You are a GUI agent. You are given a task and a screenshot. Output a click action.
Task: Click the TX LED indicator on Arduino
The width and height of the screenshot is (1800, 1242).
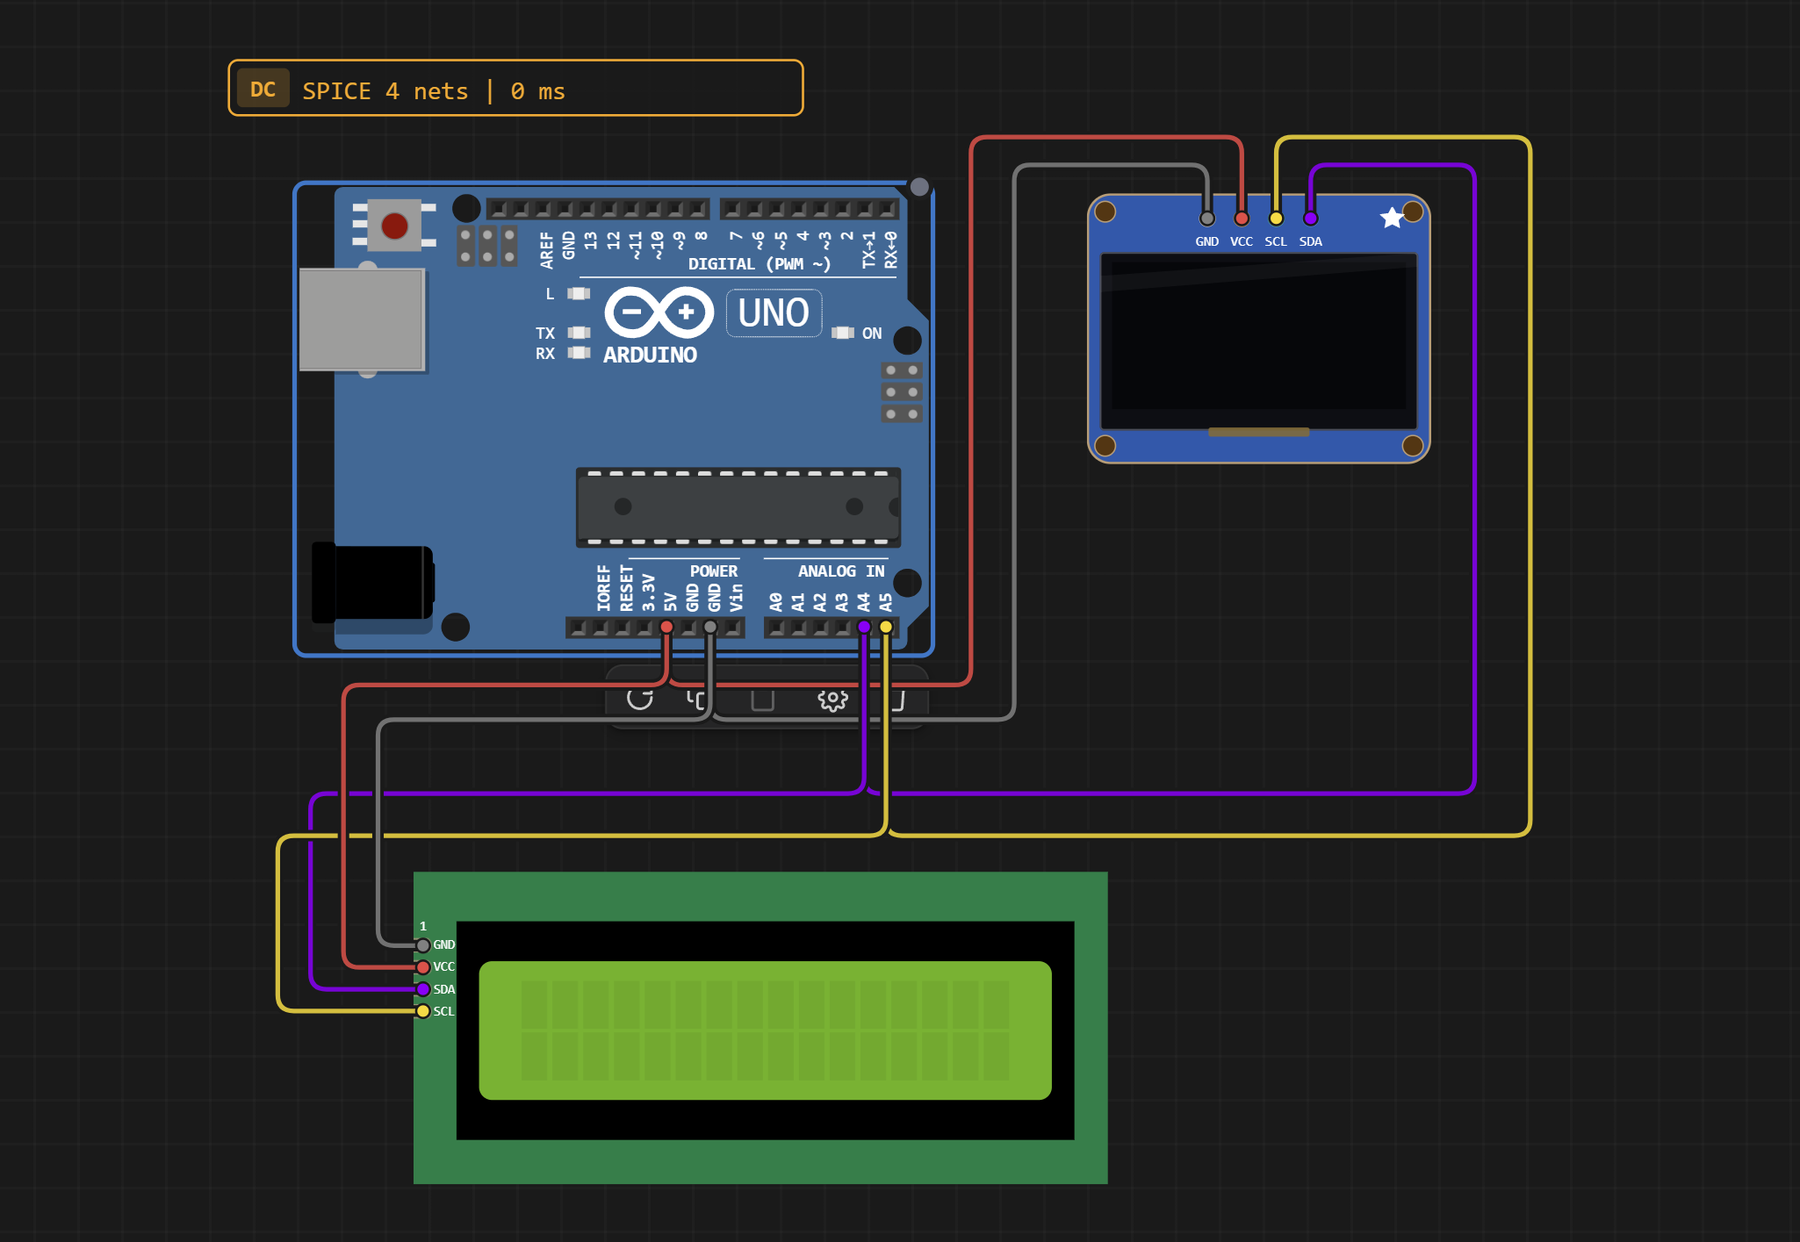(579, 332)
